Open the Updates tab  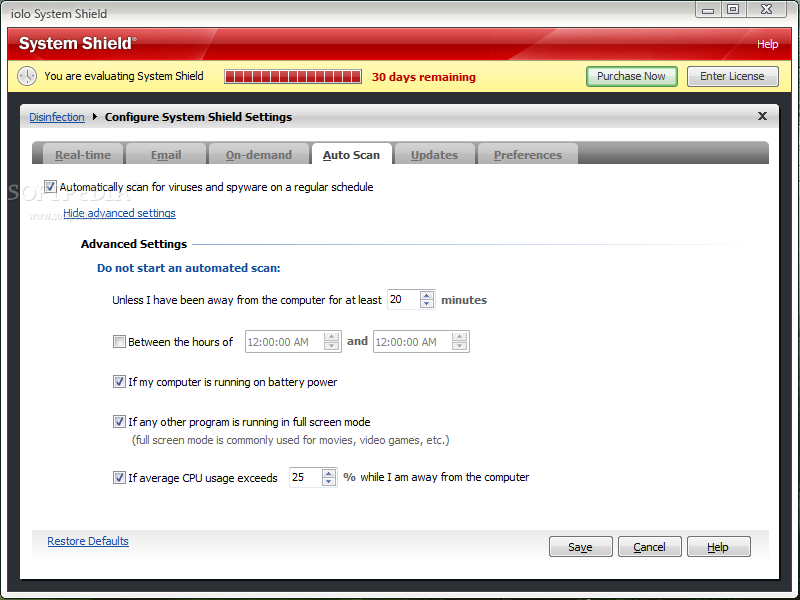(x=434, y=155)
